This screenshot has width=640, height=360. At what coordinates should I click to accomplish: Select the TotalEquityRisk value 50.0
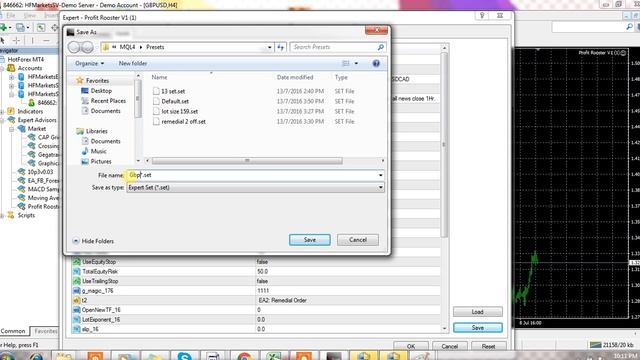pyautogui.click(x=262, y=271)
